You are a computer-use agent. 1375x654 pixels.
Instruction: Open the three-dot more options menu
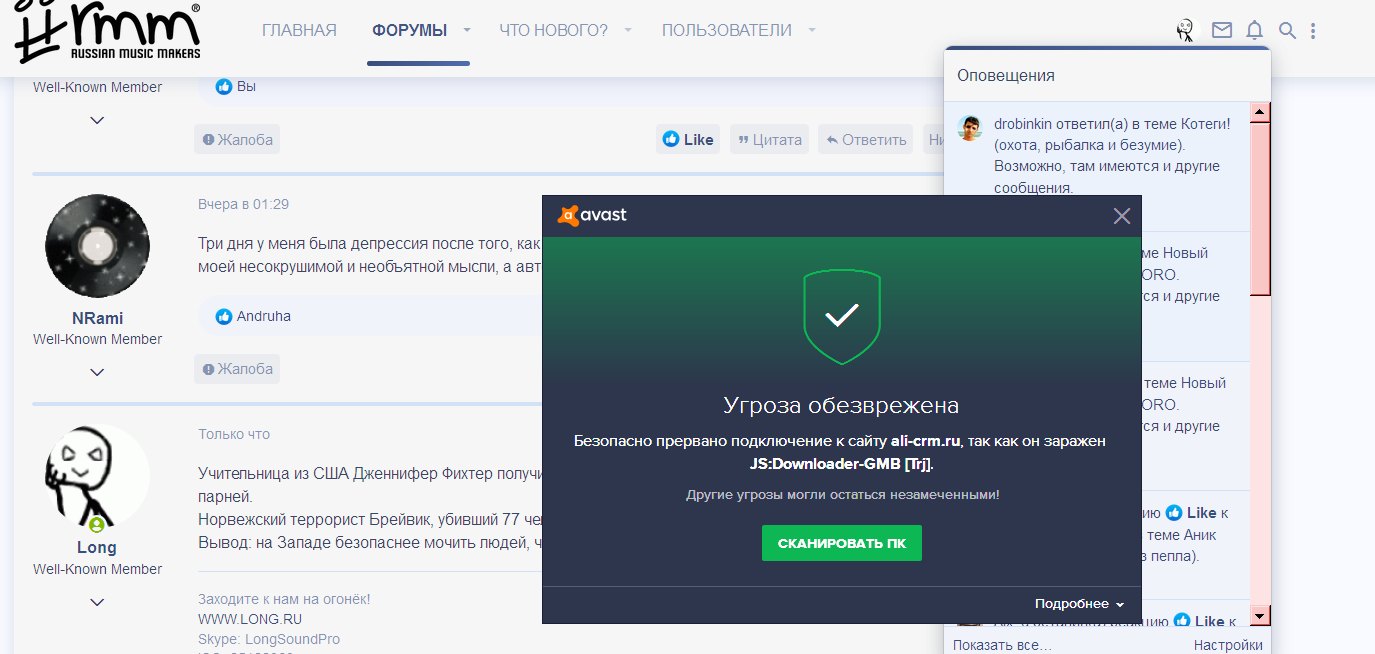point(1313,31)
